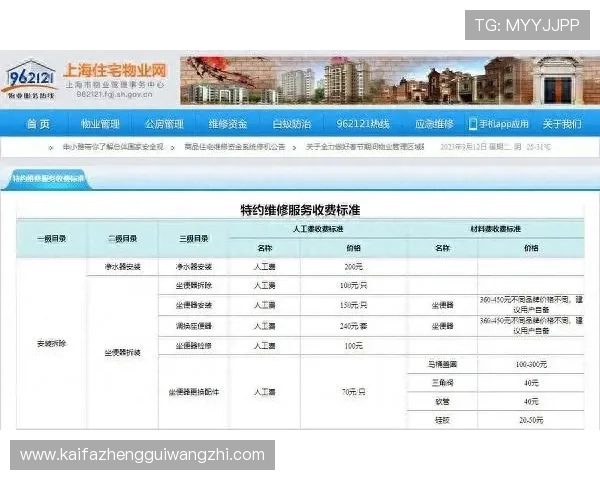The width and height of the screenshot is (600, 480).
Task: Open the 首页 home menu
Action: pos(38,124)
